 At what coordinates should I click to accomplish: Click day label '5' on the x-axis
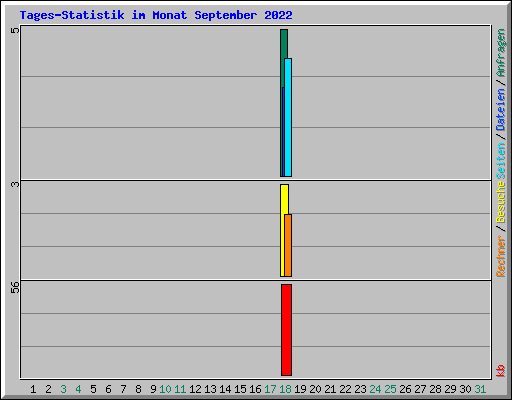click(93, 389)
